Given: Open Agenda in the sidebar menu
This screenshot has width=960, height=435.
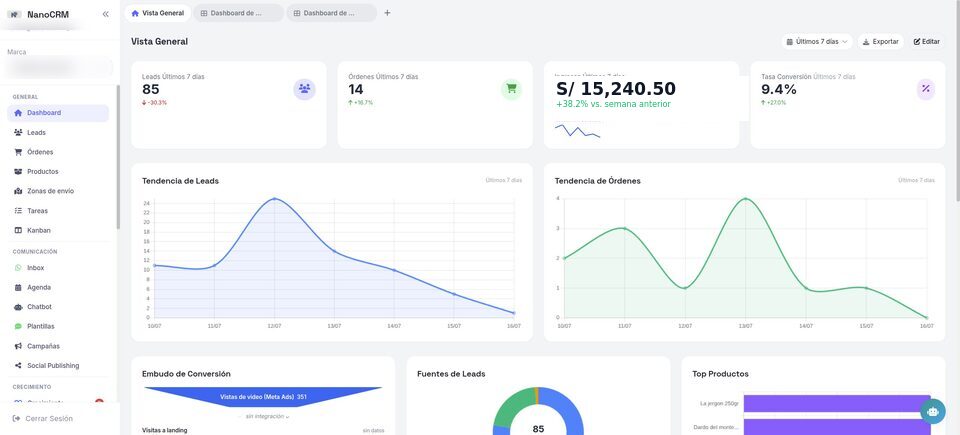Looking at the screenshot, I should point(58,287).
